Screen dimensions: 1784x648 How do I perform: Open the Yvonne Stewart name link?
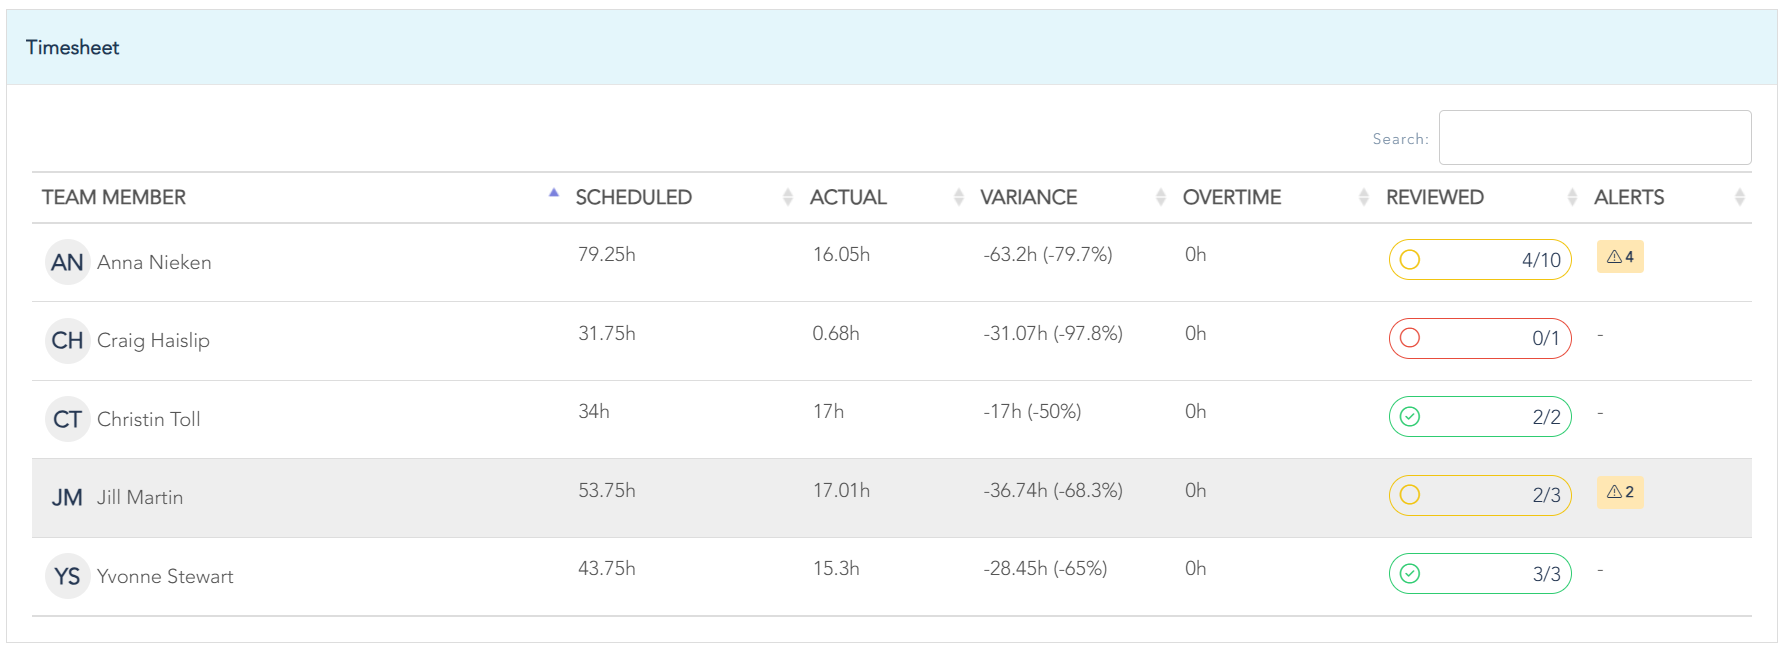click(x=165, y=577)
